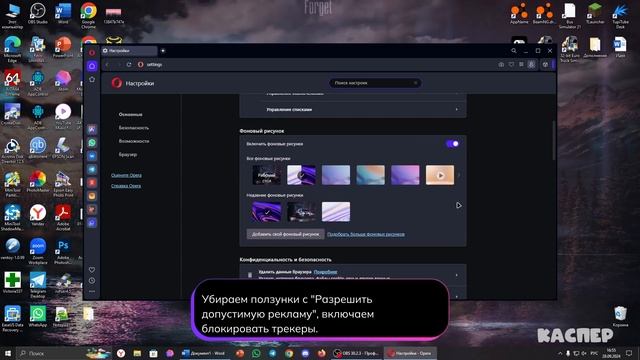Open Telegram in Opera sidebar
Screen dimensions: 640x360
click(92, 169)
